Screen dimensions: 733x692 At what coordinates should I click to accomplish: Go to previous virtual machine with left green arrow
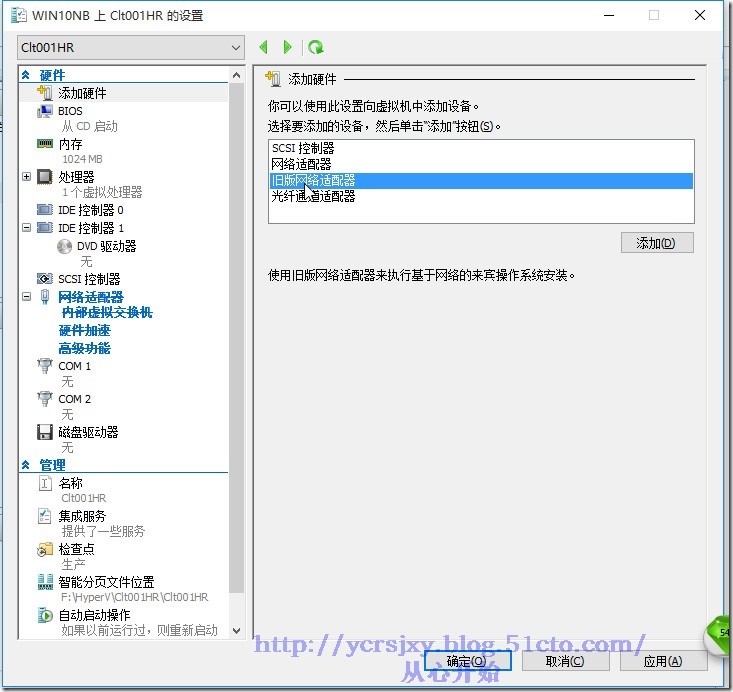click(x=264, y=47)
